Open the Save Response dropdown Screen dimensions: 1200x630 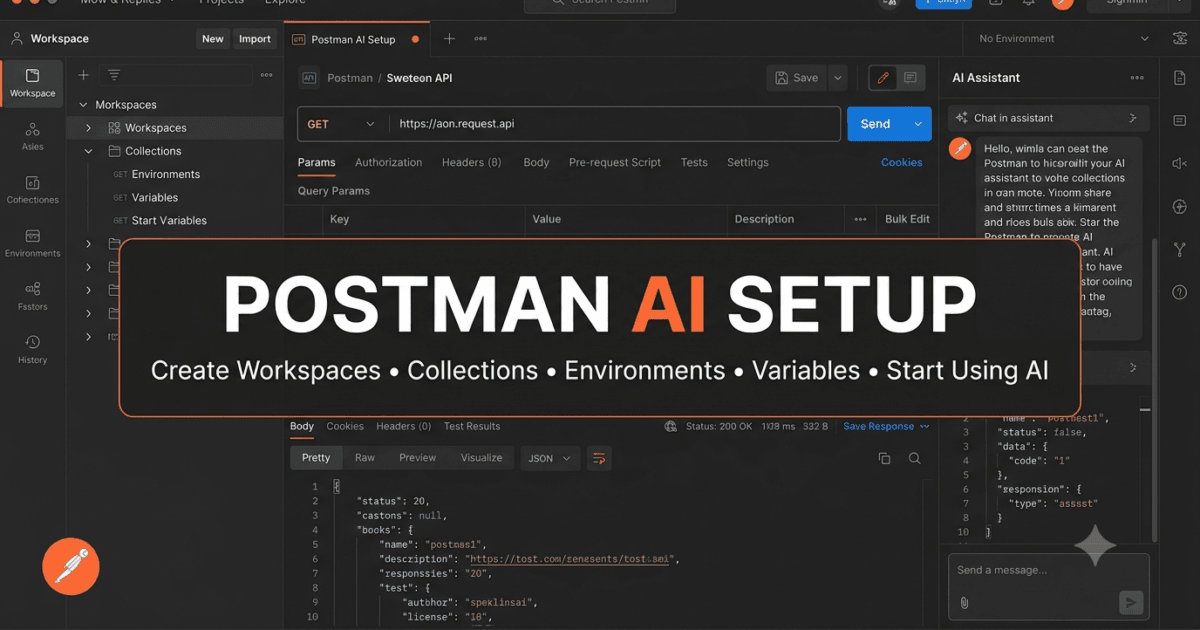coord(886,426)
